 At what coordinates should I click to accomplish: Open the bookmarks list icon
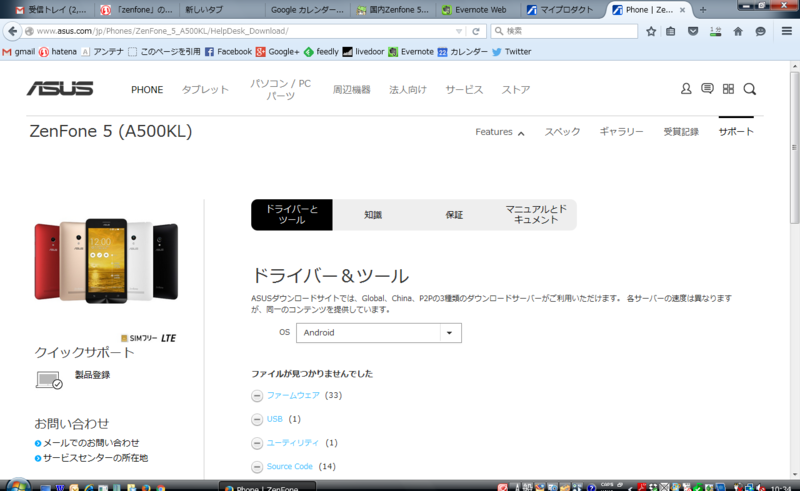tap(670, 31)
